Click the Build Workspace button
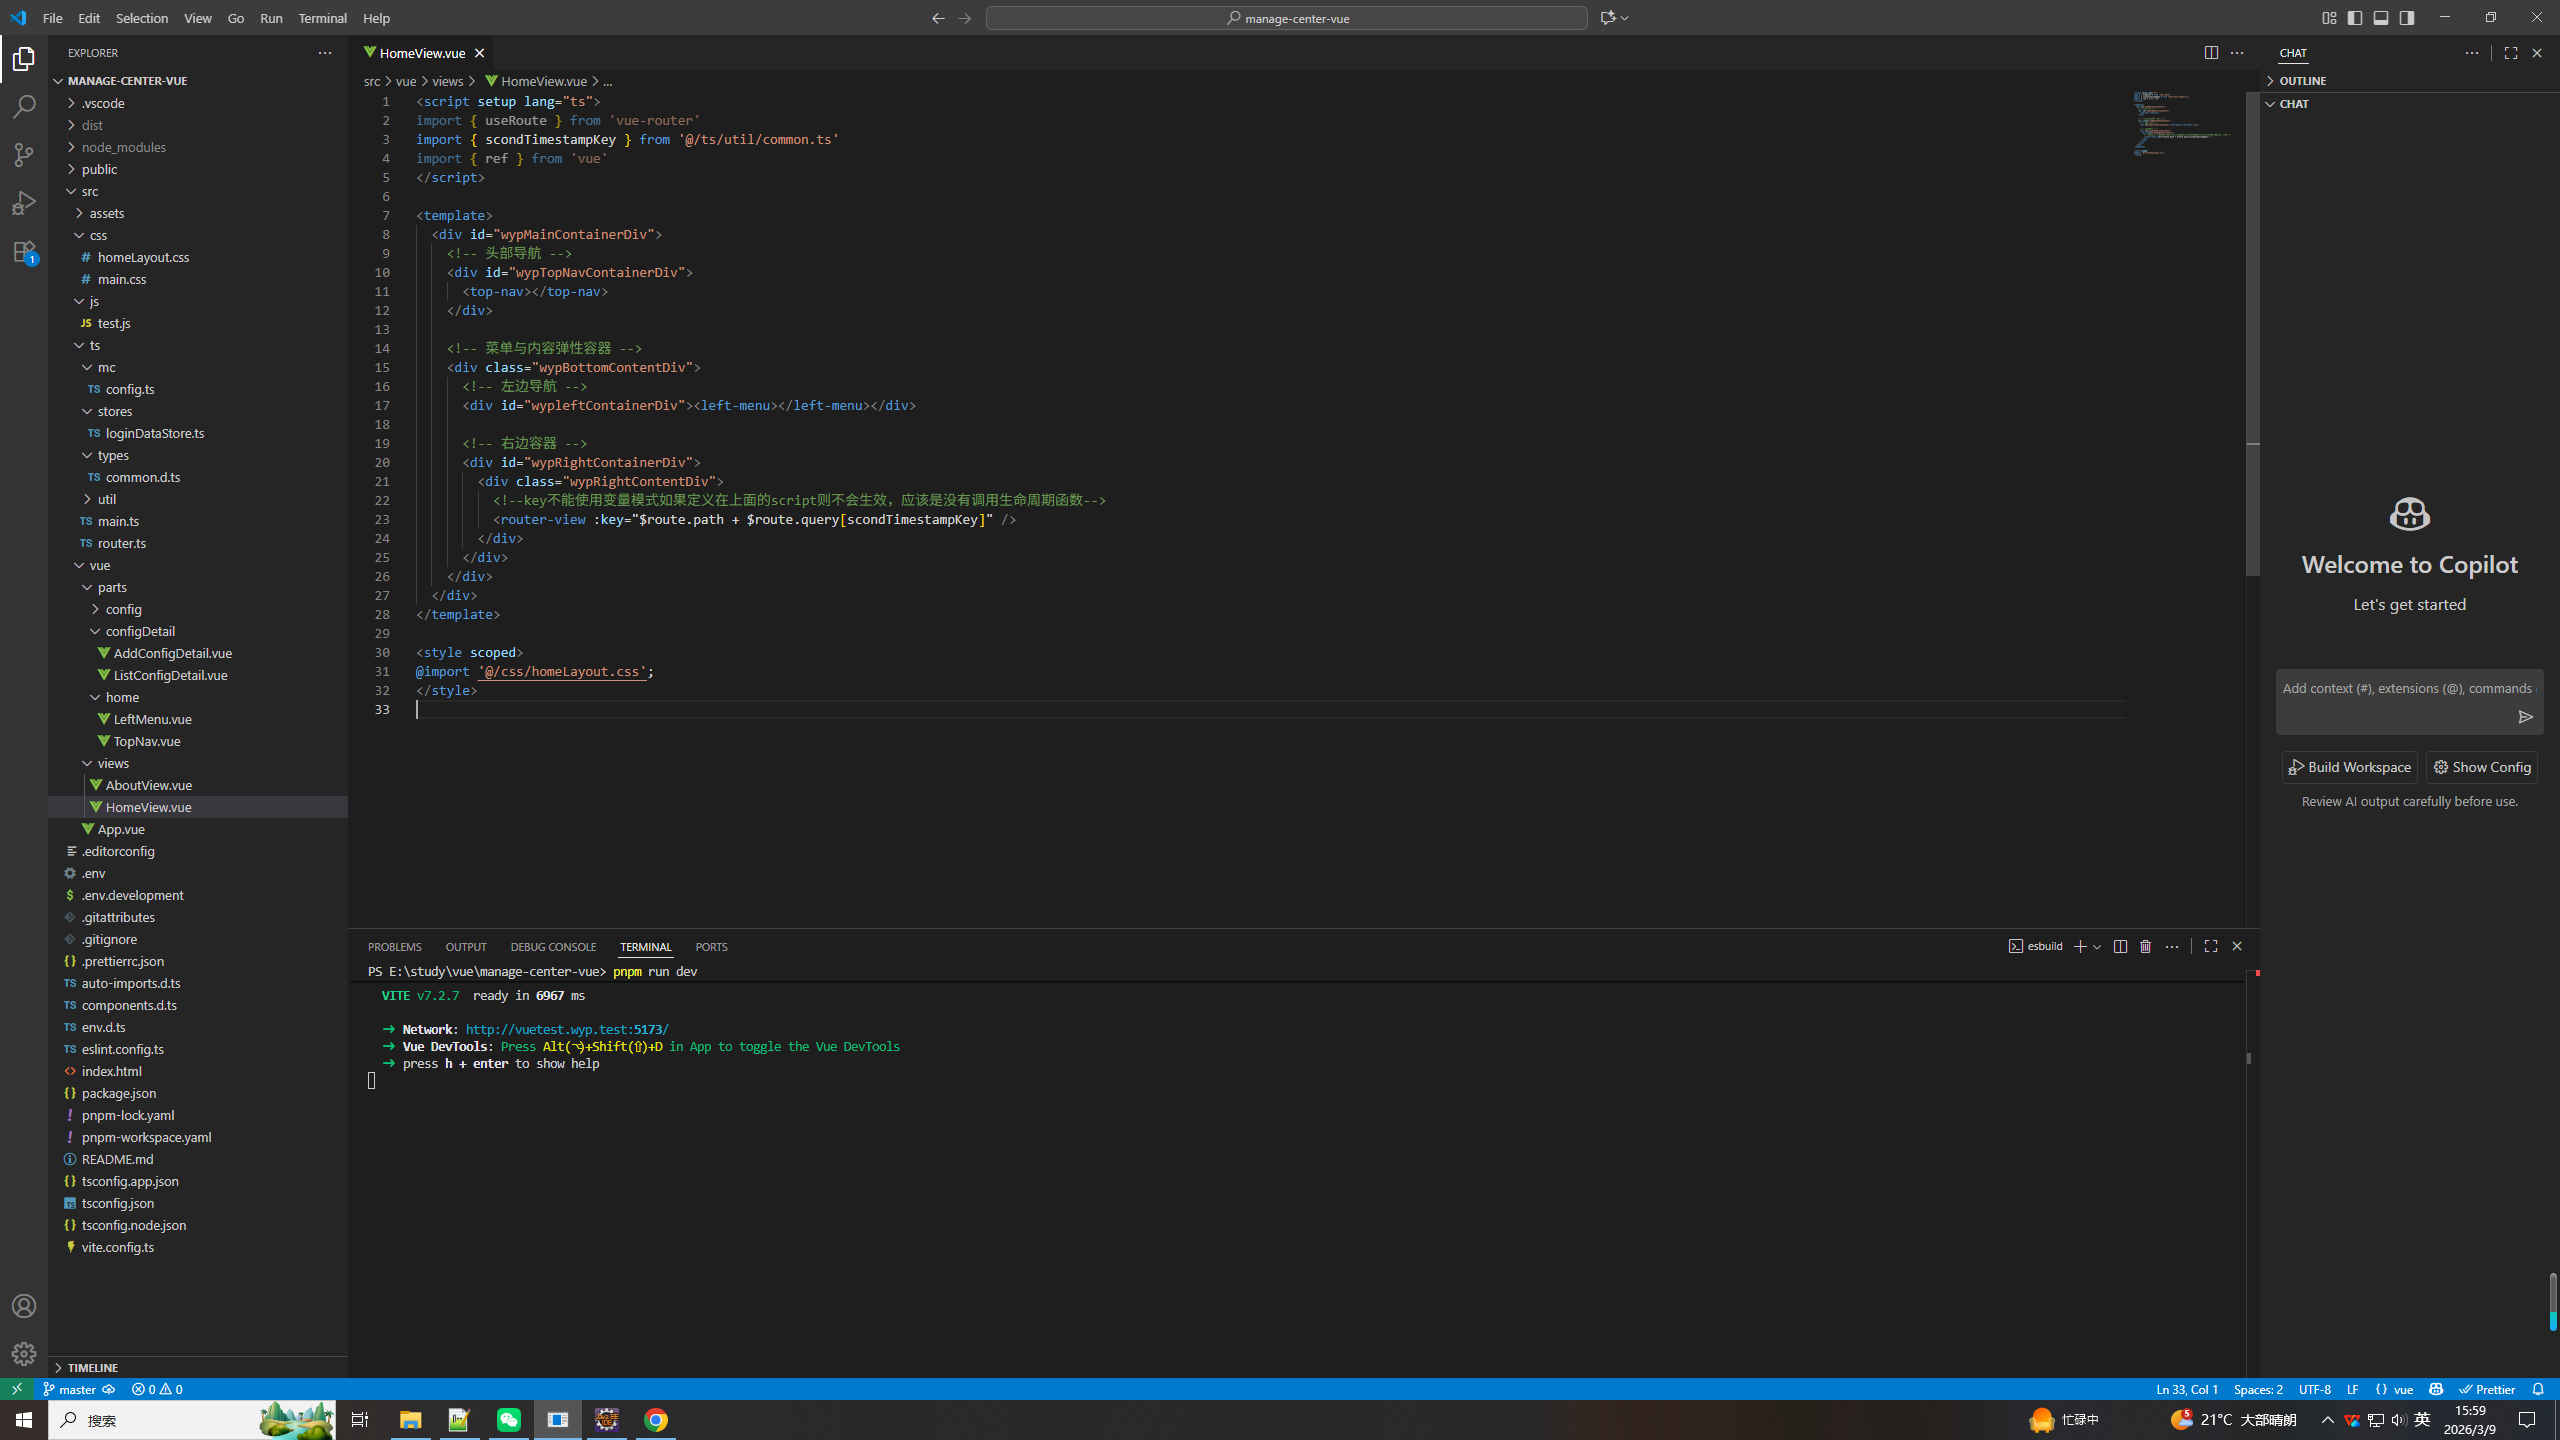This screenshot has width=2560, height=1440. 2350,767
